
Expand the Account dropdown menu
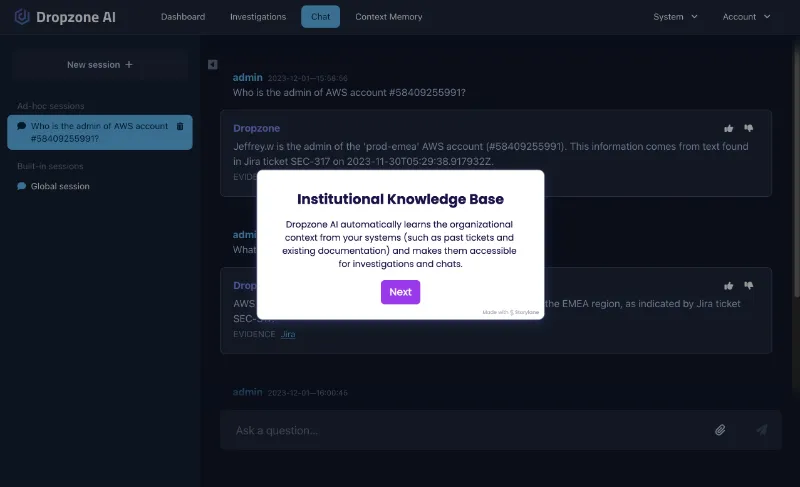coord(746,17)
